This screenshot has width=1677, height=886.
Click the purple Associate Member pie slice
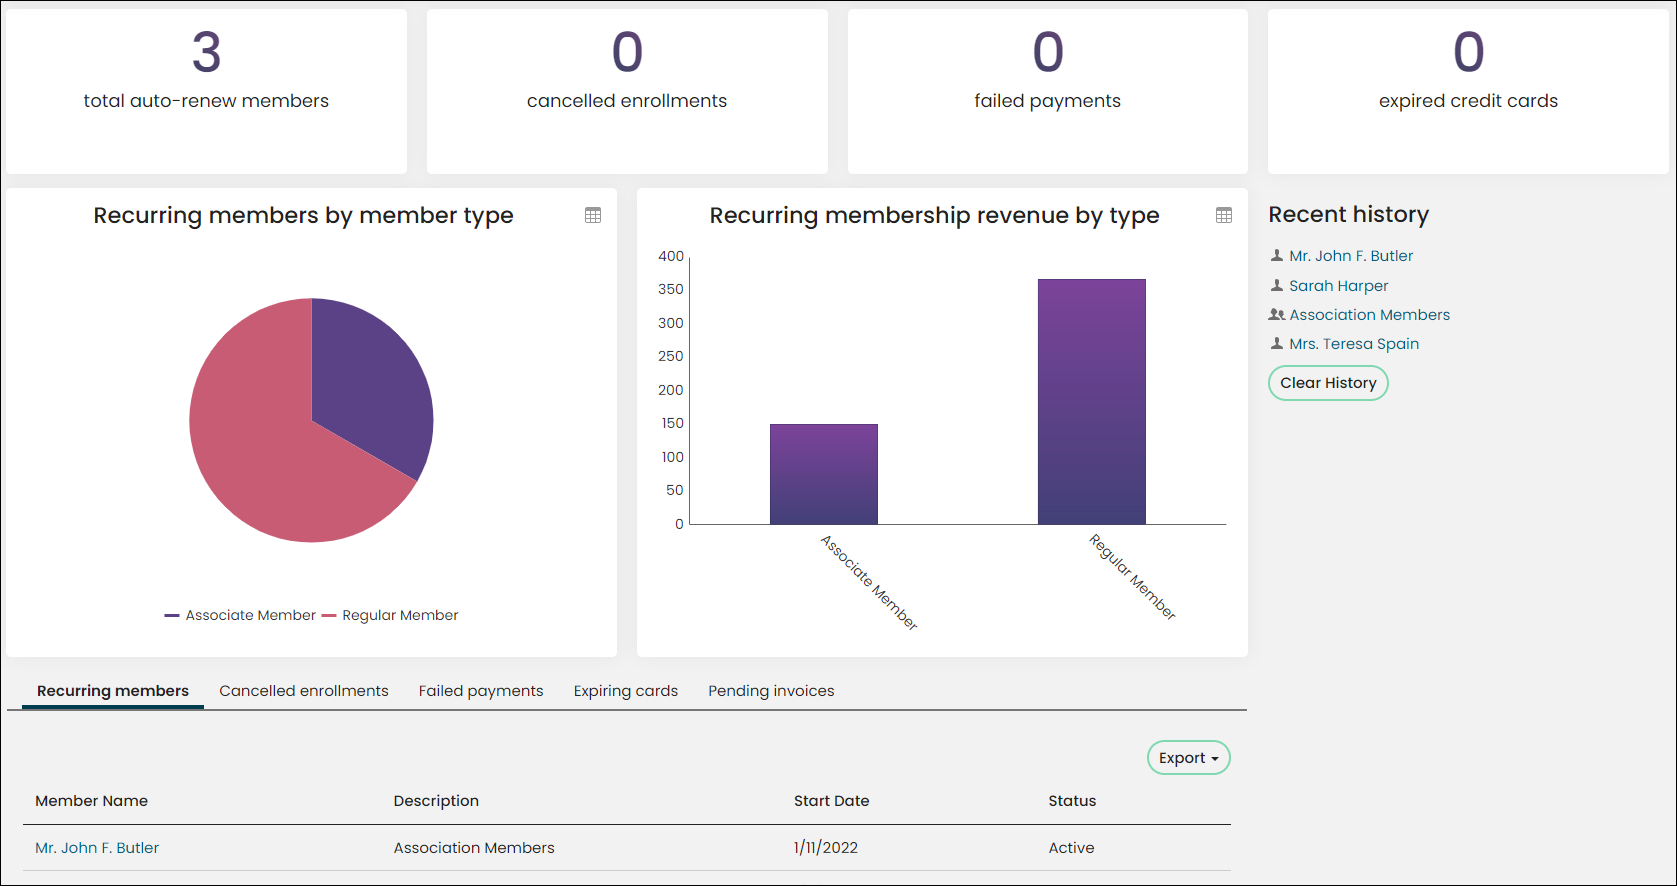(370, 380)
